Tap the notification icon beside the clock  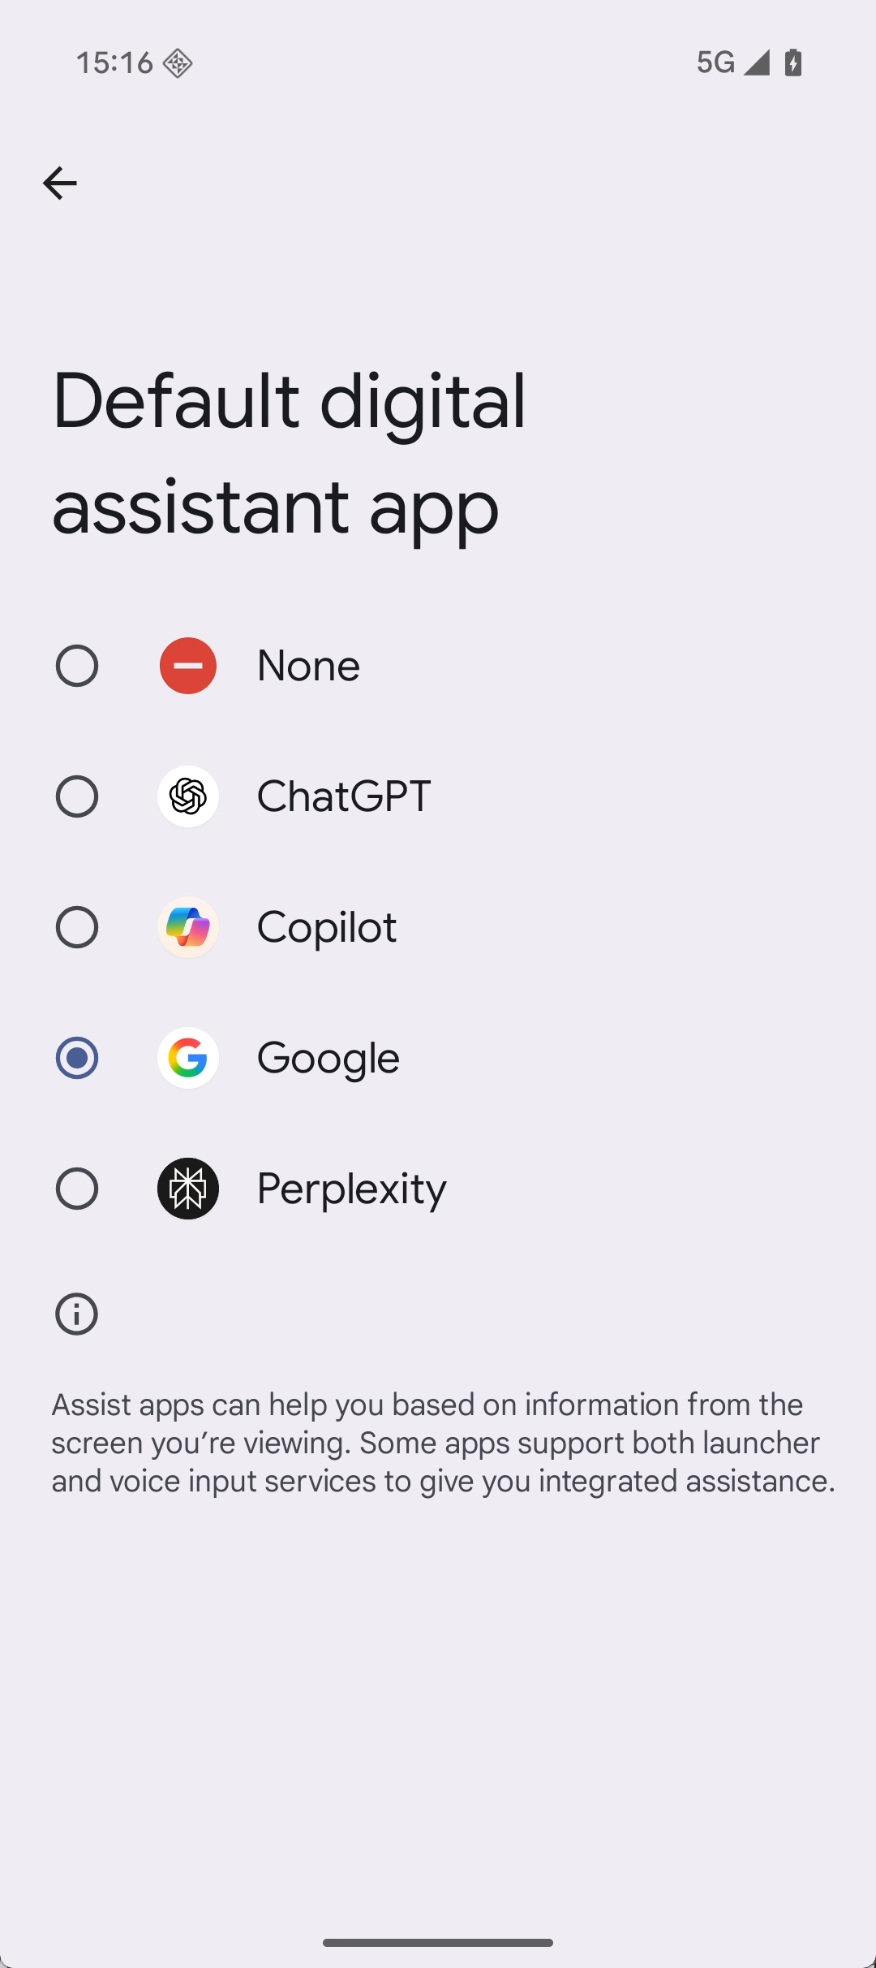pos(178,63)
